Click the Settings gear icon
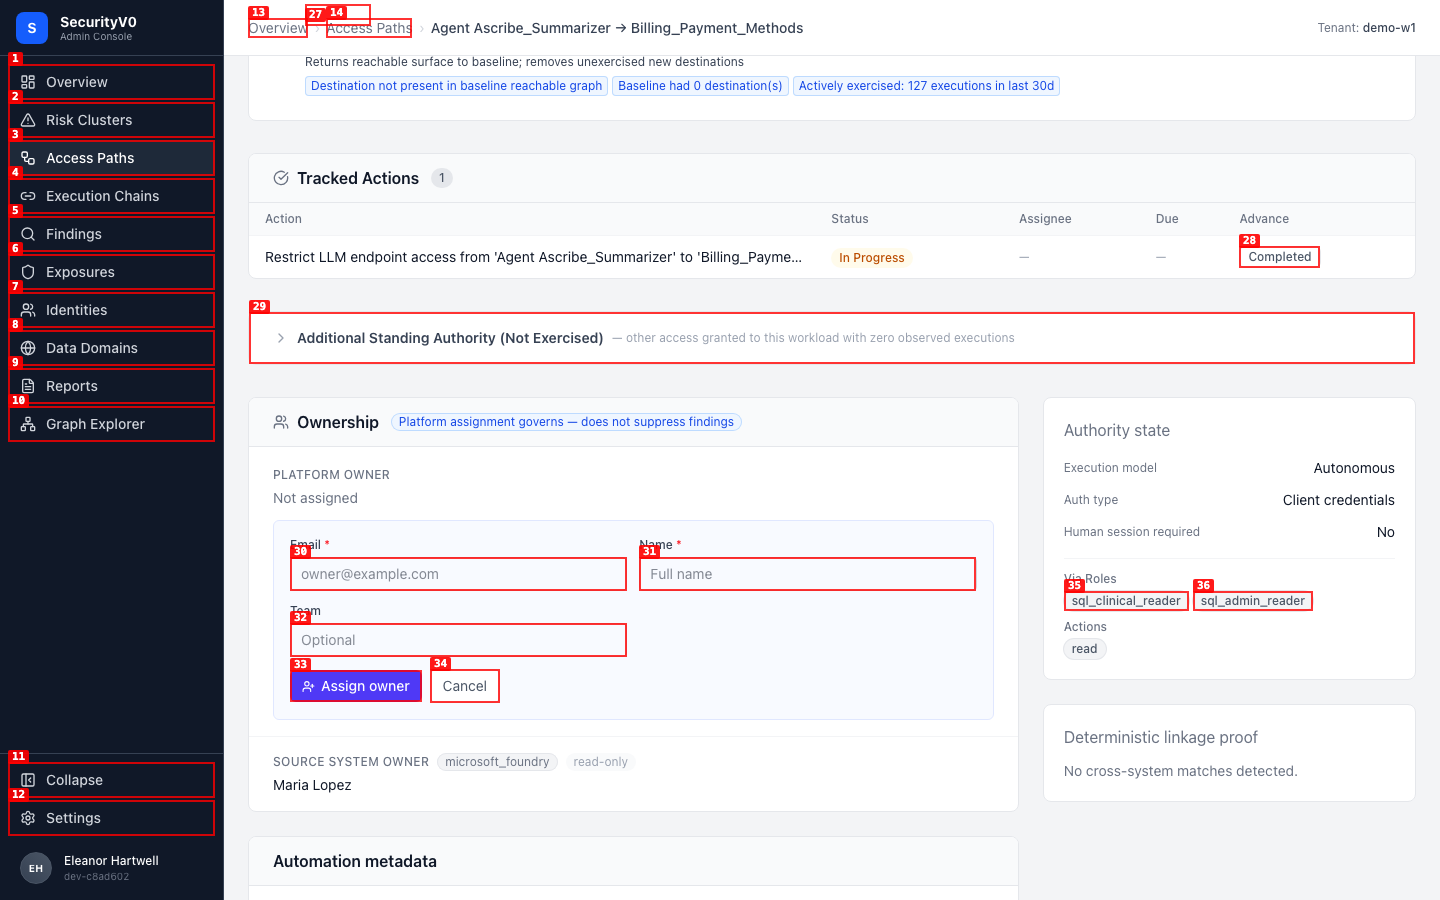This screenshot has width=1440, height=900. [28, 818]
